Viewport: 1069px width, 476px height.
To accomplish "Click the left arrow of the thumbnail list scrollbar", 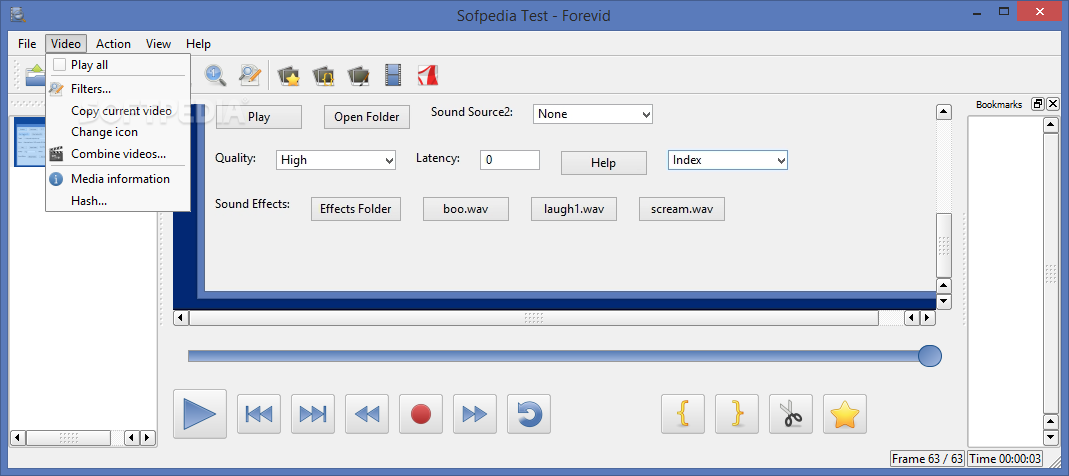I will click(x=18, y=438).
